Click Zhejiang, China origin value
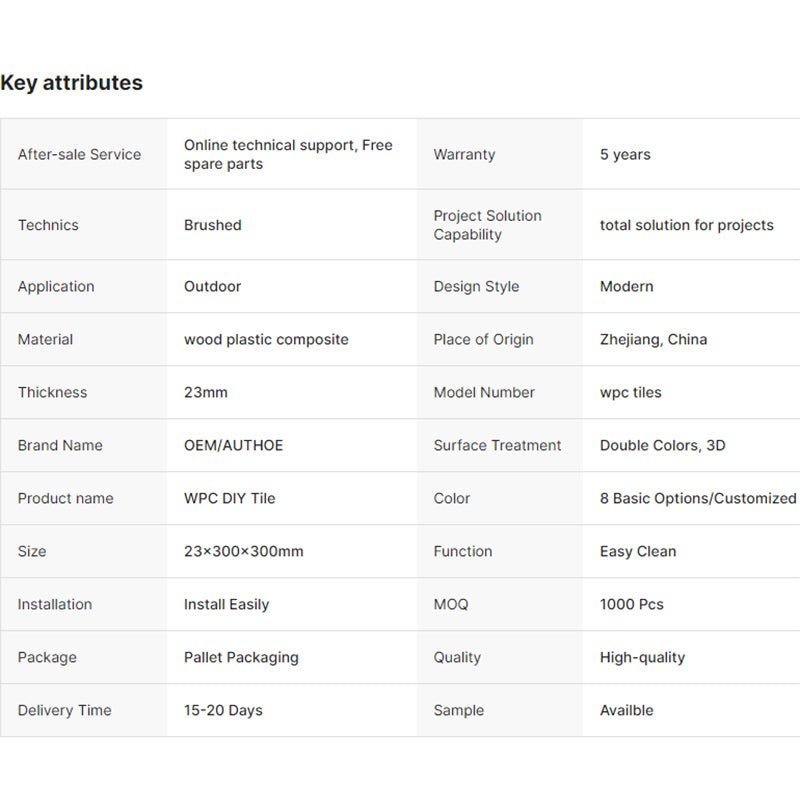Screen dimensions: 800x800 653,339
